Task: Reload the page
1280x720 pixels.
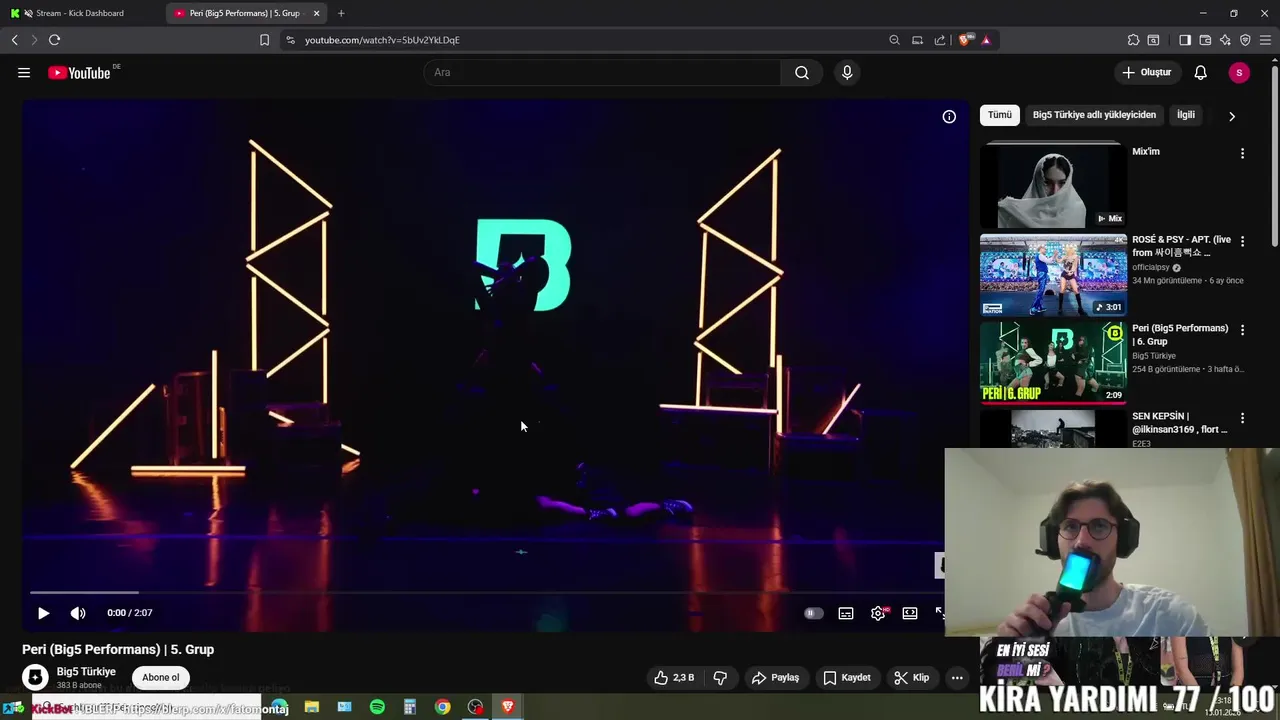Action: (54, 40)
